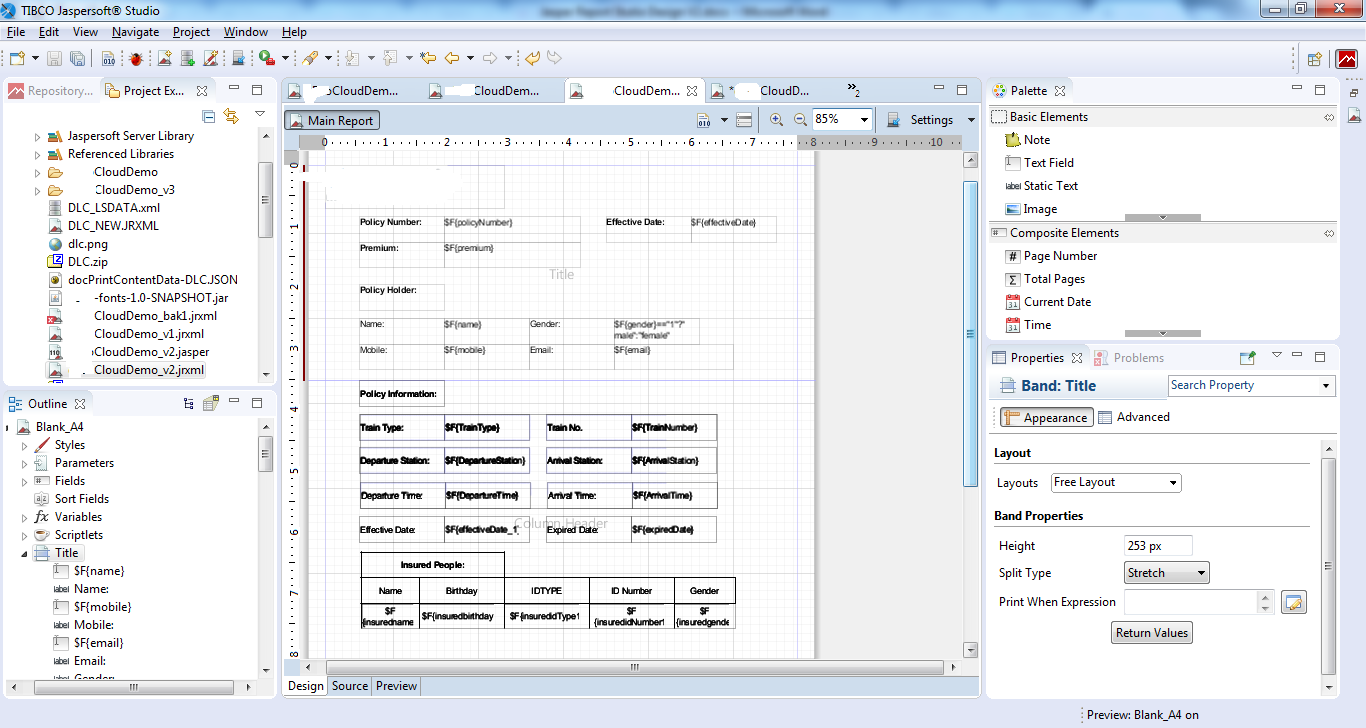Open the Project menu
The width and height of the screenshot is (1366, 728).
[x=191, y=32]
